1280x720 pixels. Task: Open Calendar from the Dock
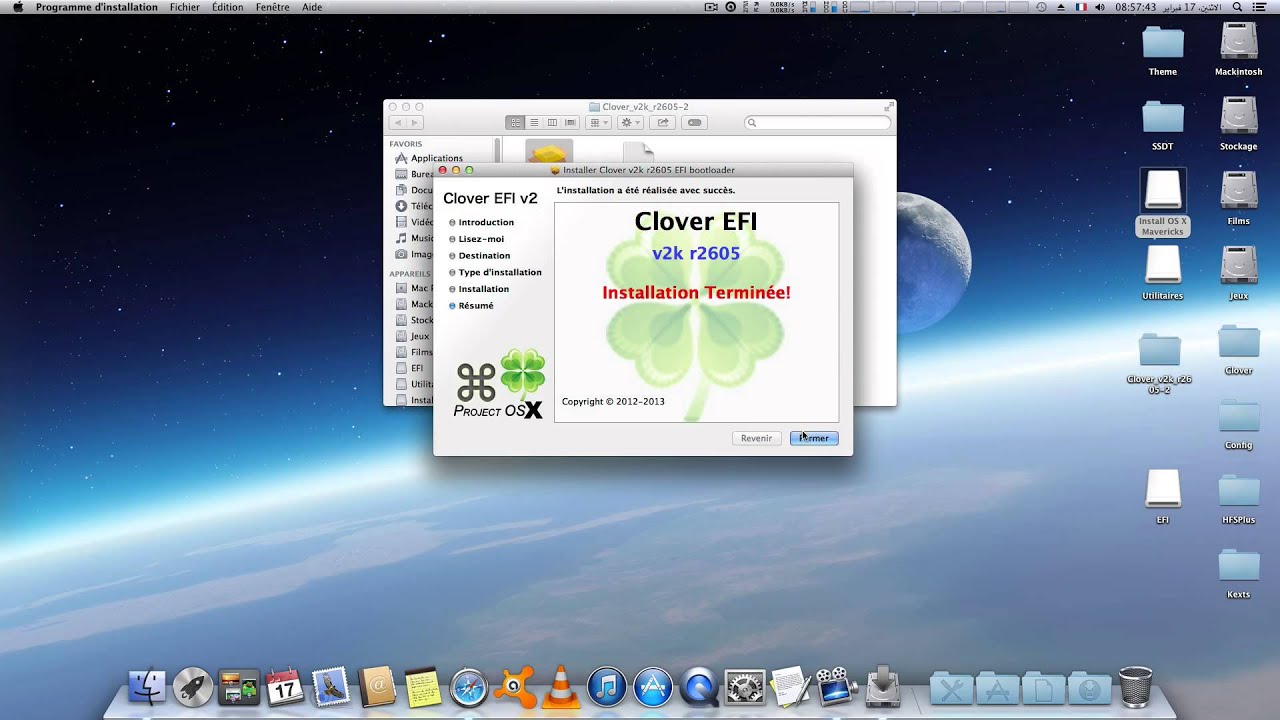coord(285,687)
